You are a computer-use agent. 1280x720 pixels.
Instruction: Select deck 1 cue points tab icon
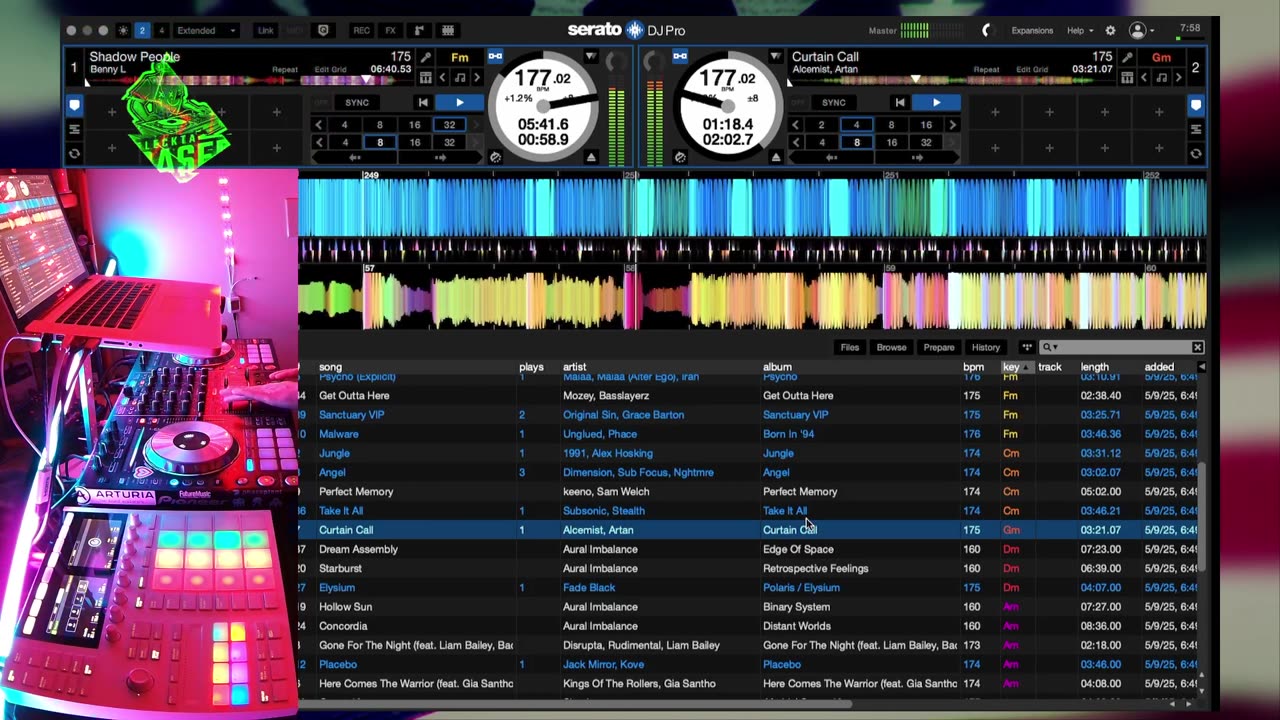point(74,105)
